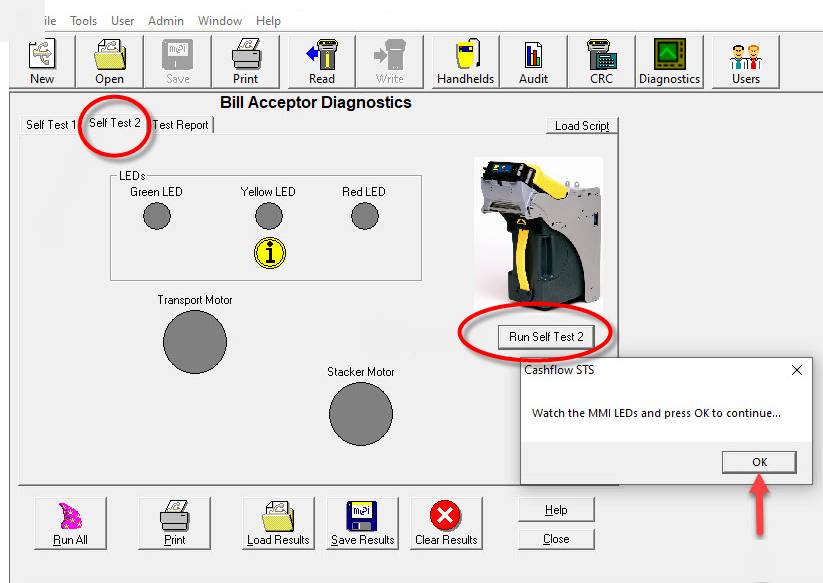This screenshot has width=823, height=583.
Task: Click the Load Script button
Action: [582, 126]
